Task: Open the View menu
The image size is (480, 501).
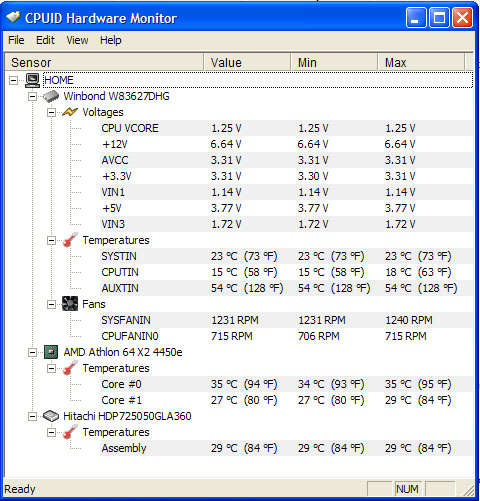Action: (77, 40)
